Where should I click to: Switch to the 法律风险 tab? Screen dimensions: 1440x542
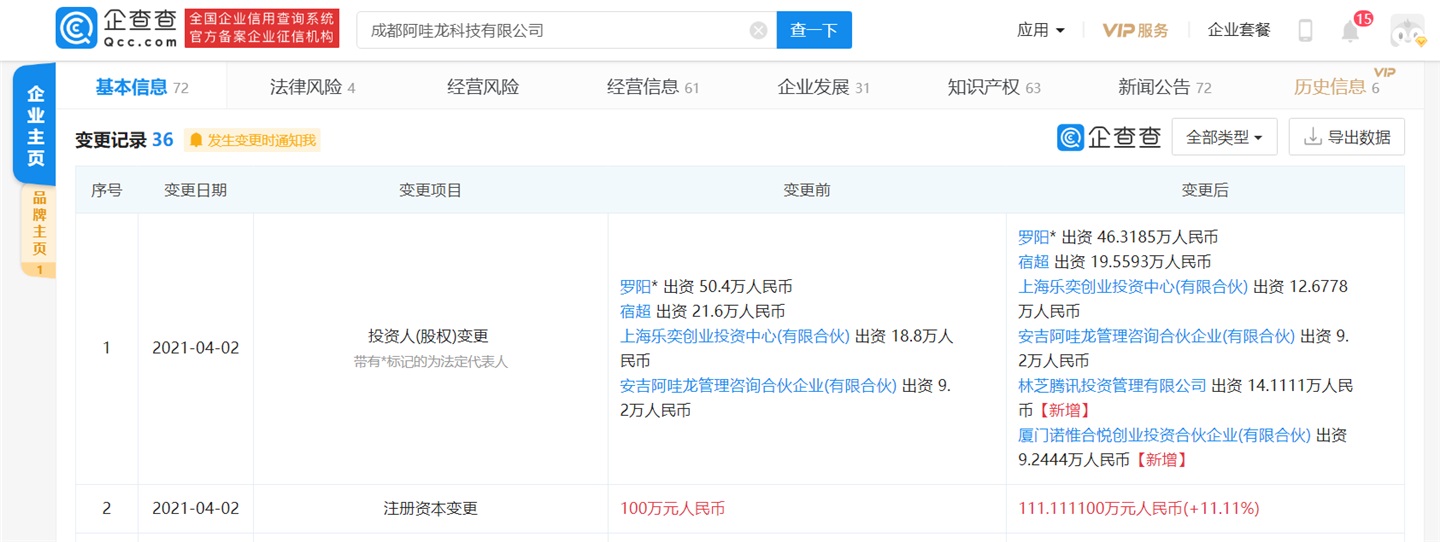tap(312, 87)
